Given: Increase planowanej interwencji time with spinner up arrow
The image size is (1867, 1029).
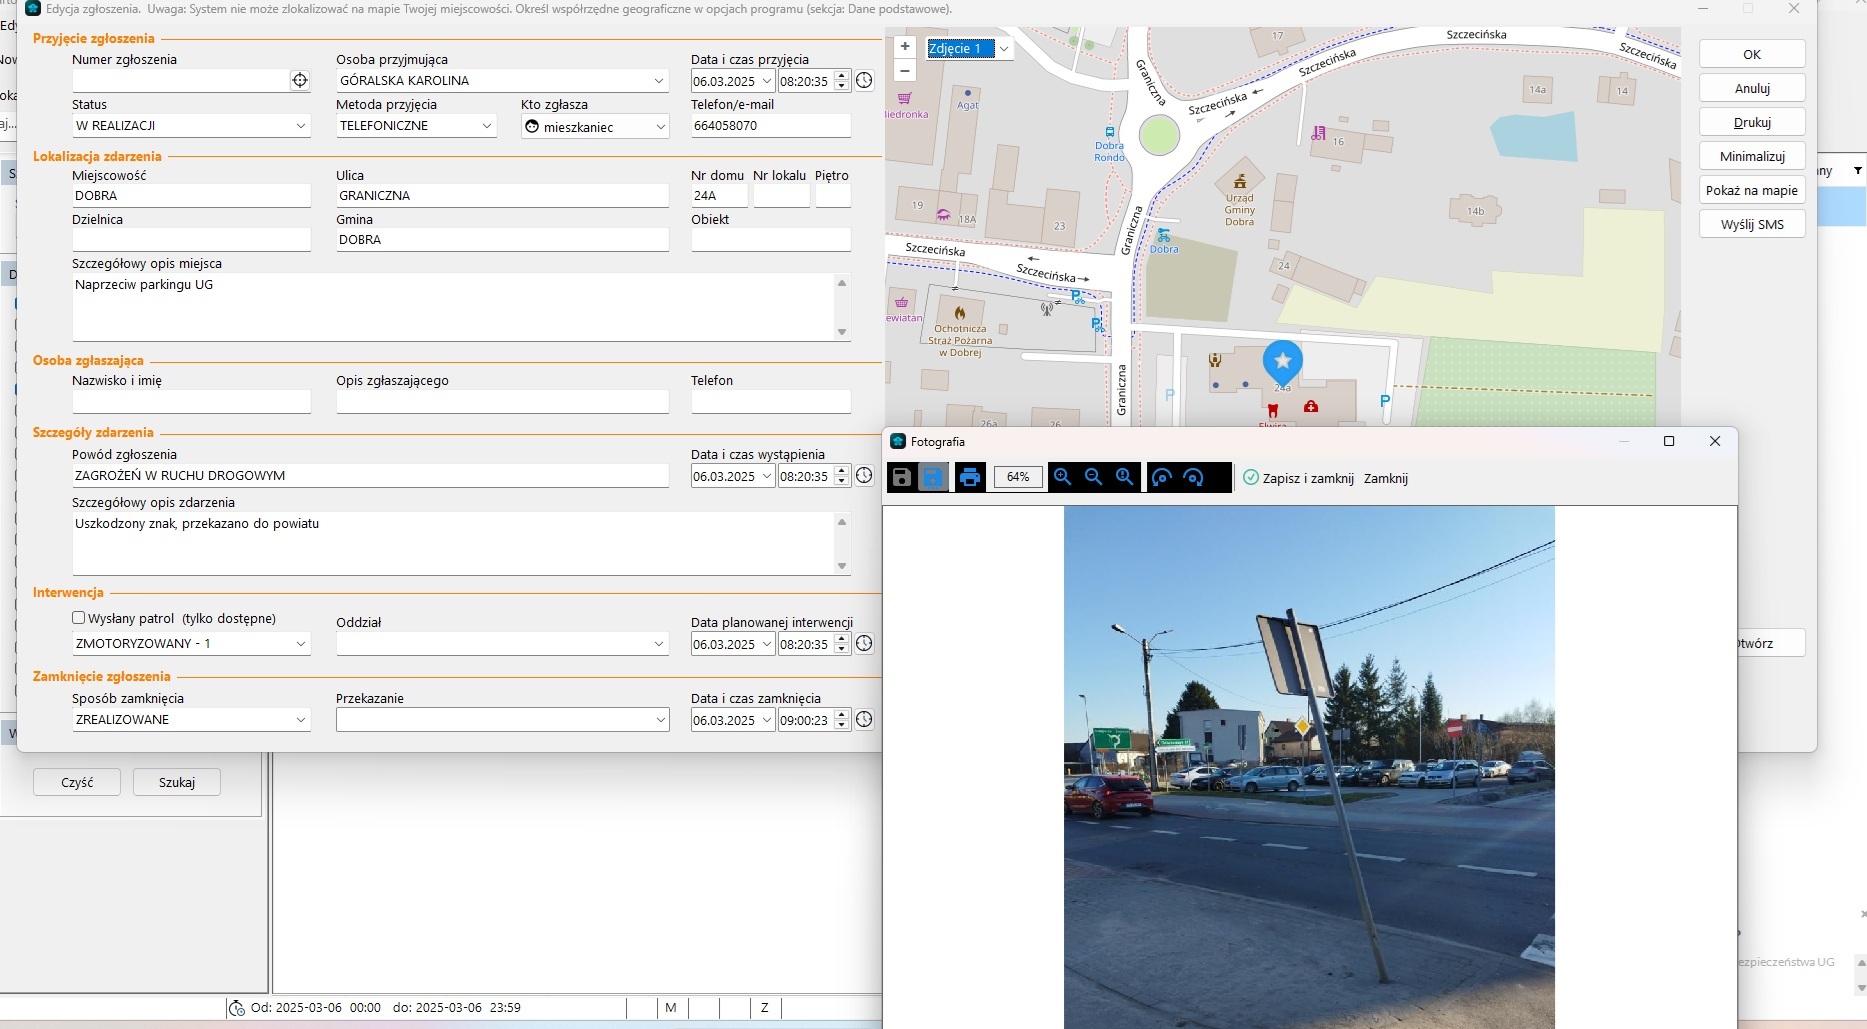Looking at the screenshot, I should coord(842,639).
